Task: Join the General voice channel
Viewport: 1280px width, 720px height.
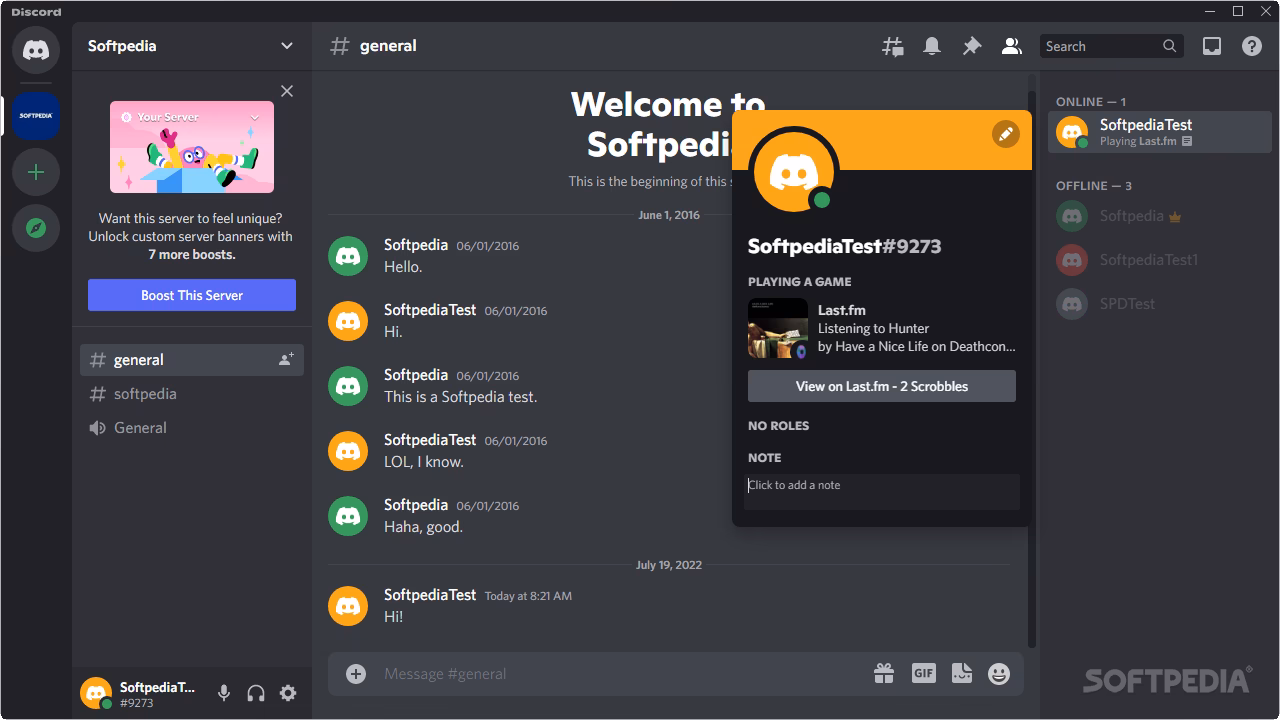Action: pos(140,427)
